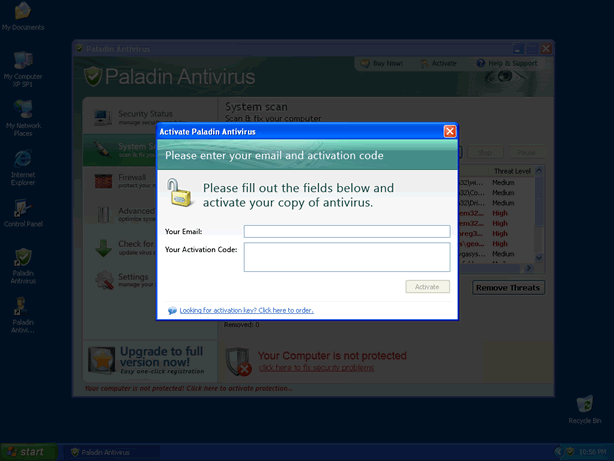The width and height of the screenshot is (614, 461).
Task: Close the Activate Paladin Antivirus dialog
Action: pyautogui.click(x=449, y=131)
